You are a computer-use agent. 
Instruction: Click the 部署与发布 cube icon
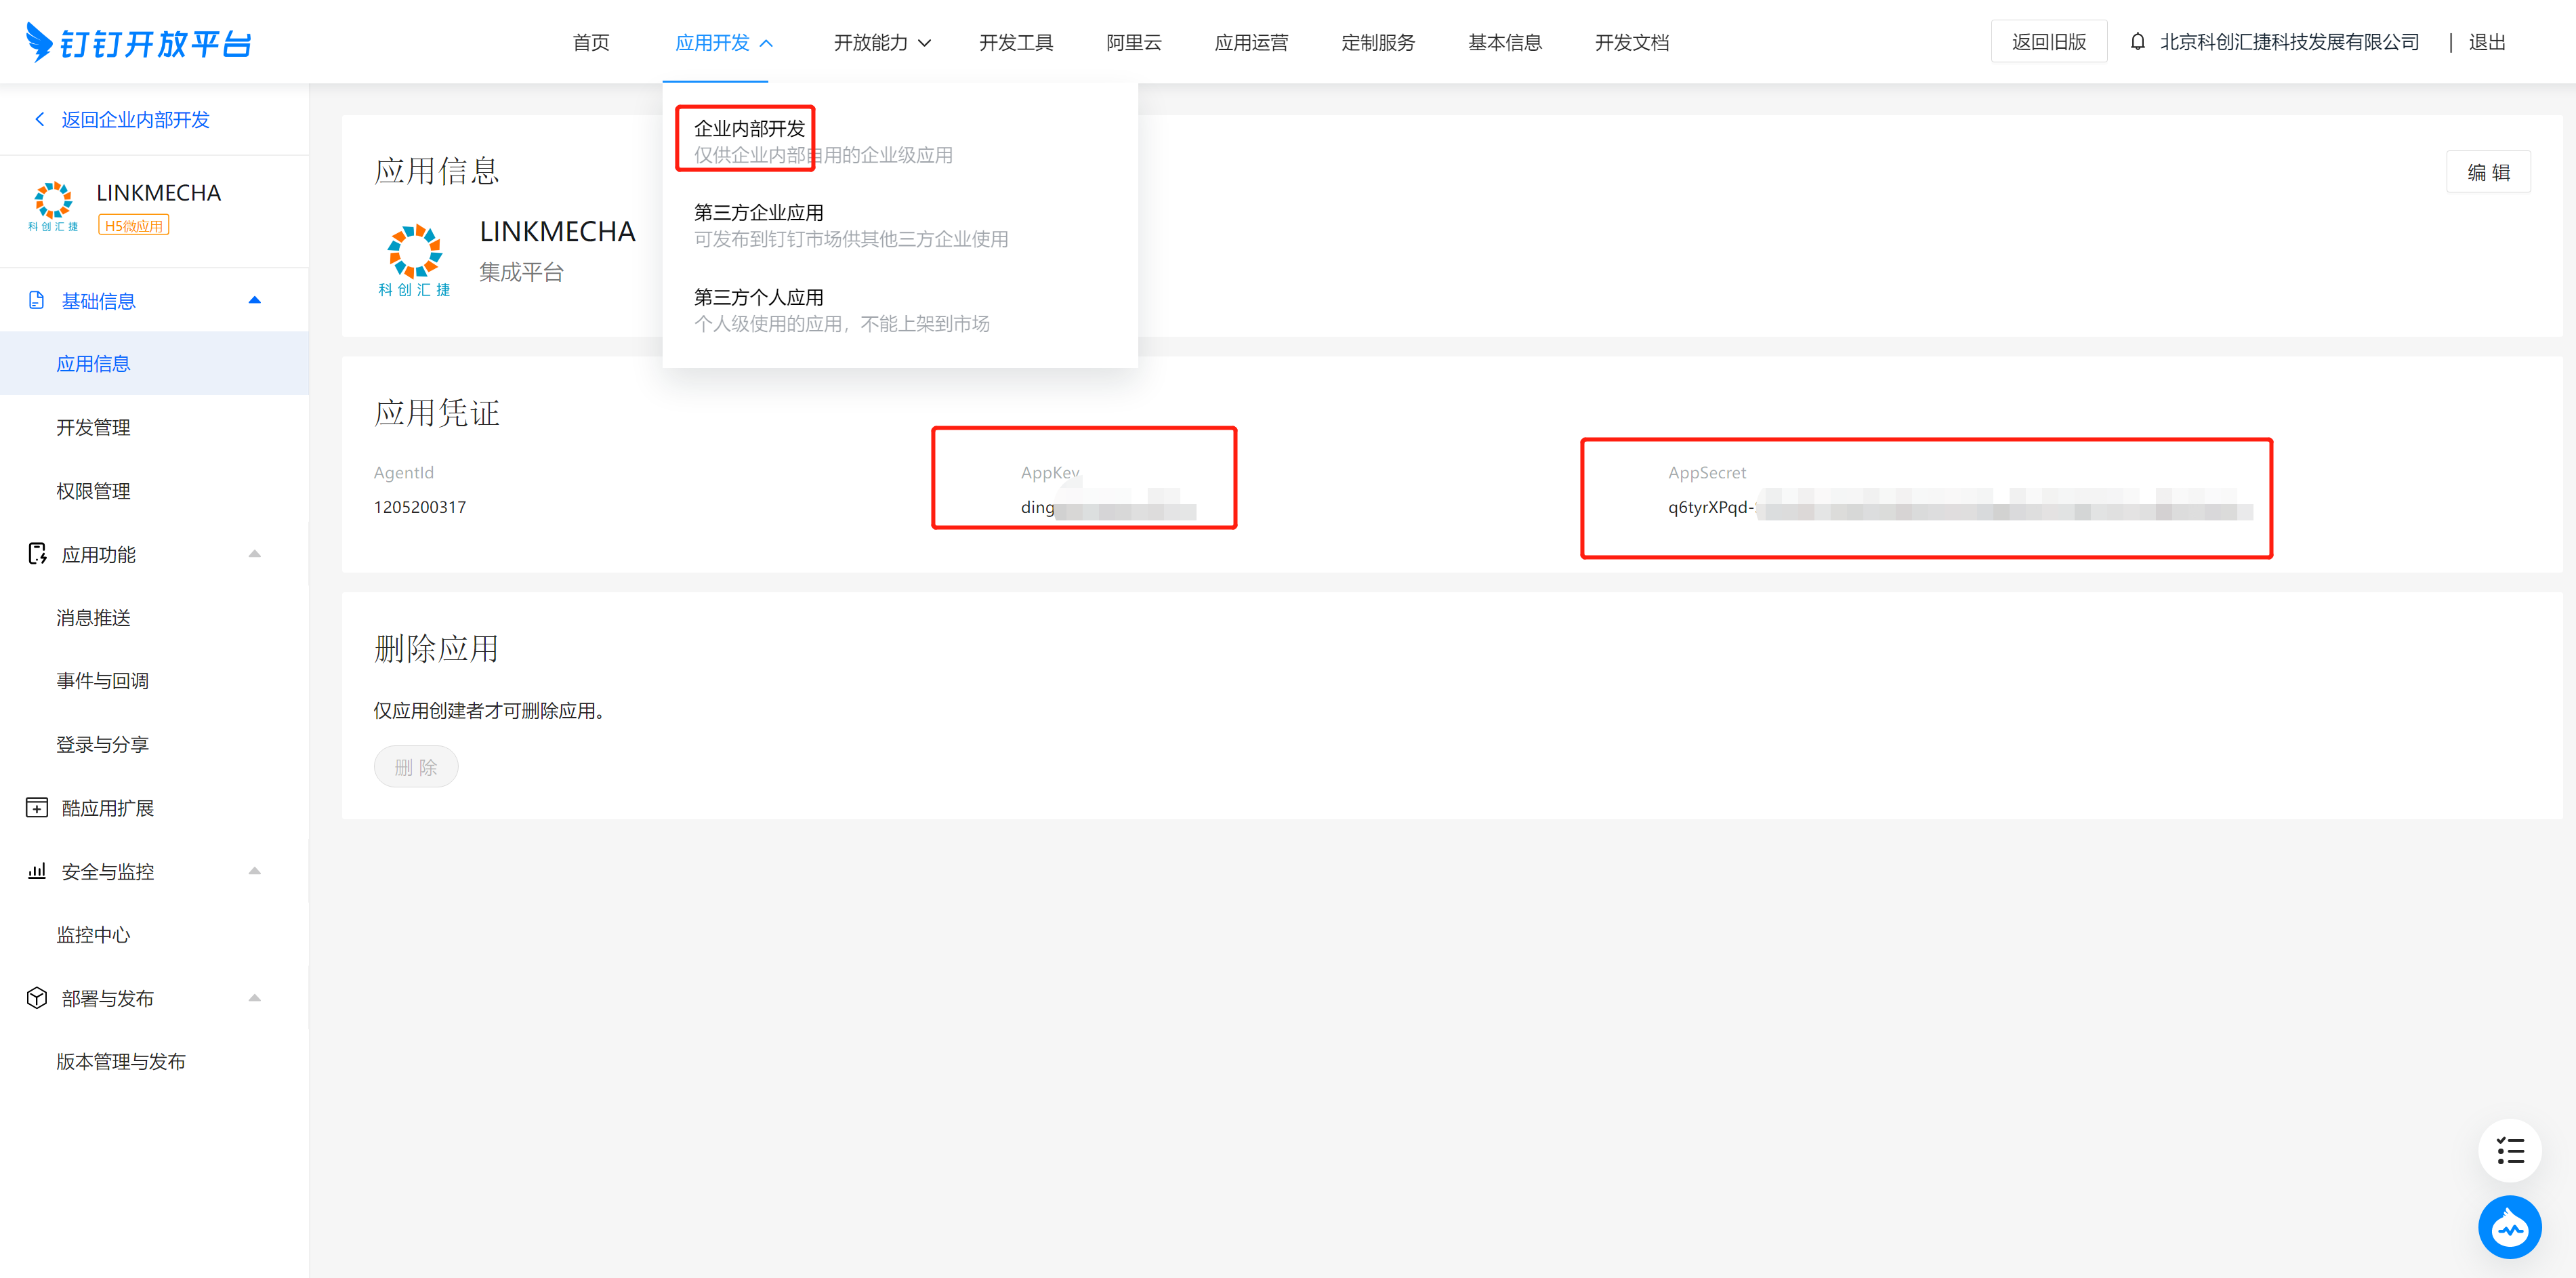click(x=37, y=998)
